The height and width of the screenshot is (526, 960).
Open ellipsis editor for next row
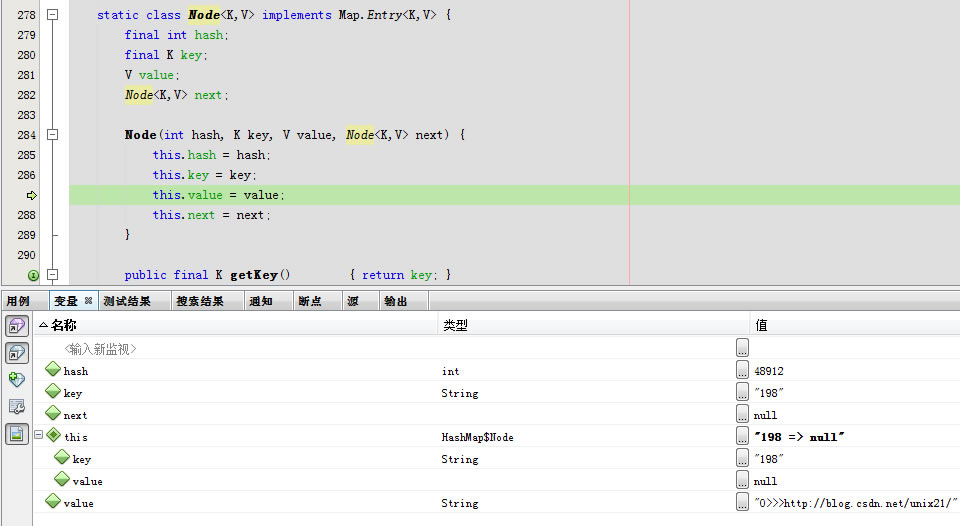pos(742,413)
